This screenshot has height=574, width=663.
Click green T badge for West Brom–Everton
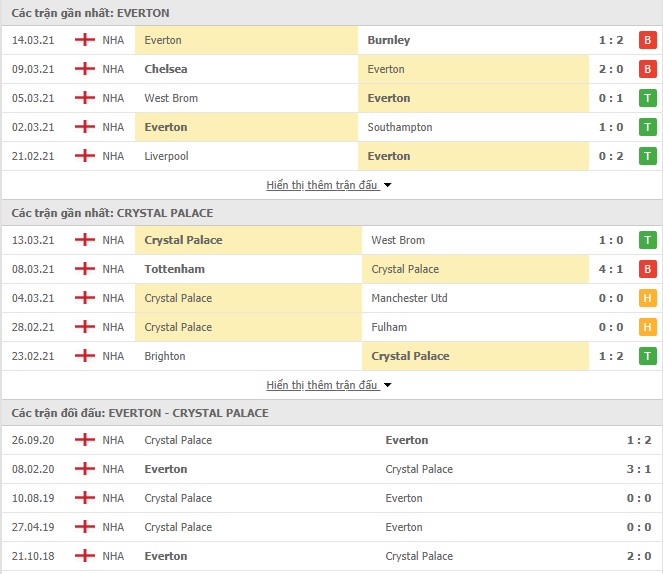point(647,98)
